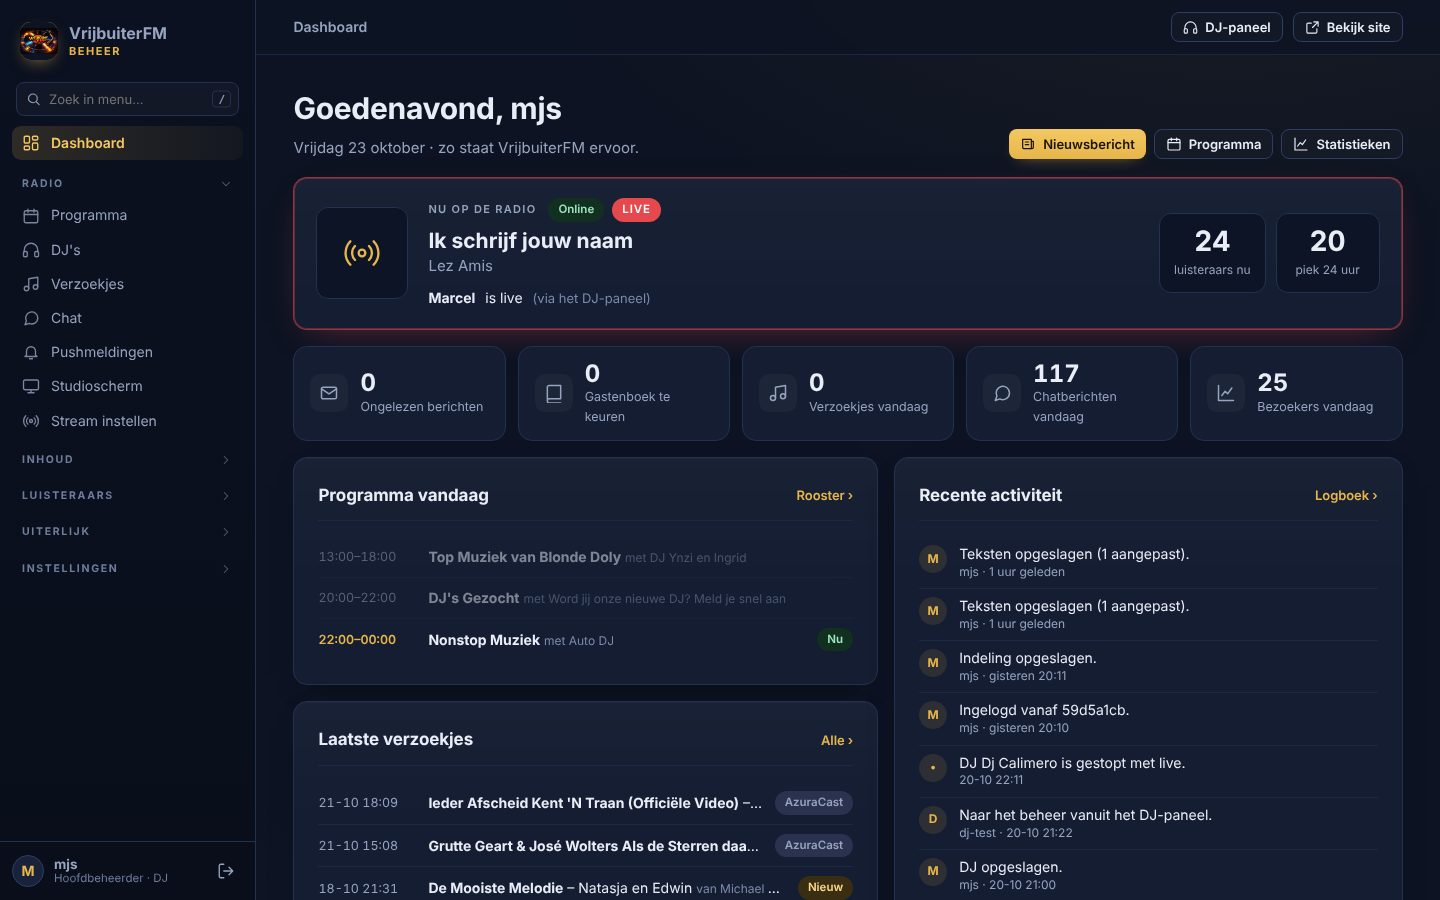The height and width of the screenshot is (900, 1440).
Task: Open Programma in the sidebar menu
Action: coord(127,216)
